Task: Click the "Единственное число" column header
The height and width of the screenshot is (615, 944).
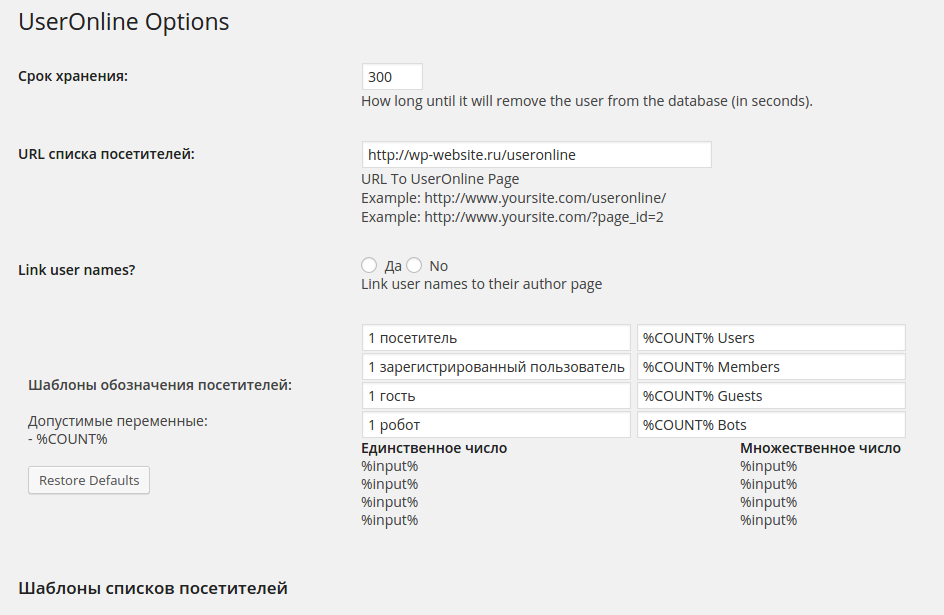Action: (x=434, y=448)
